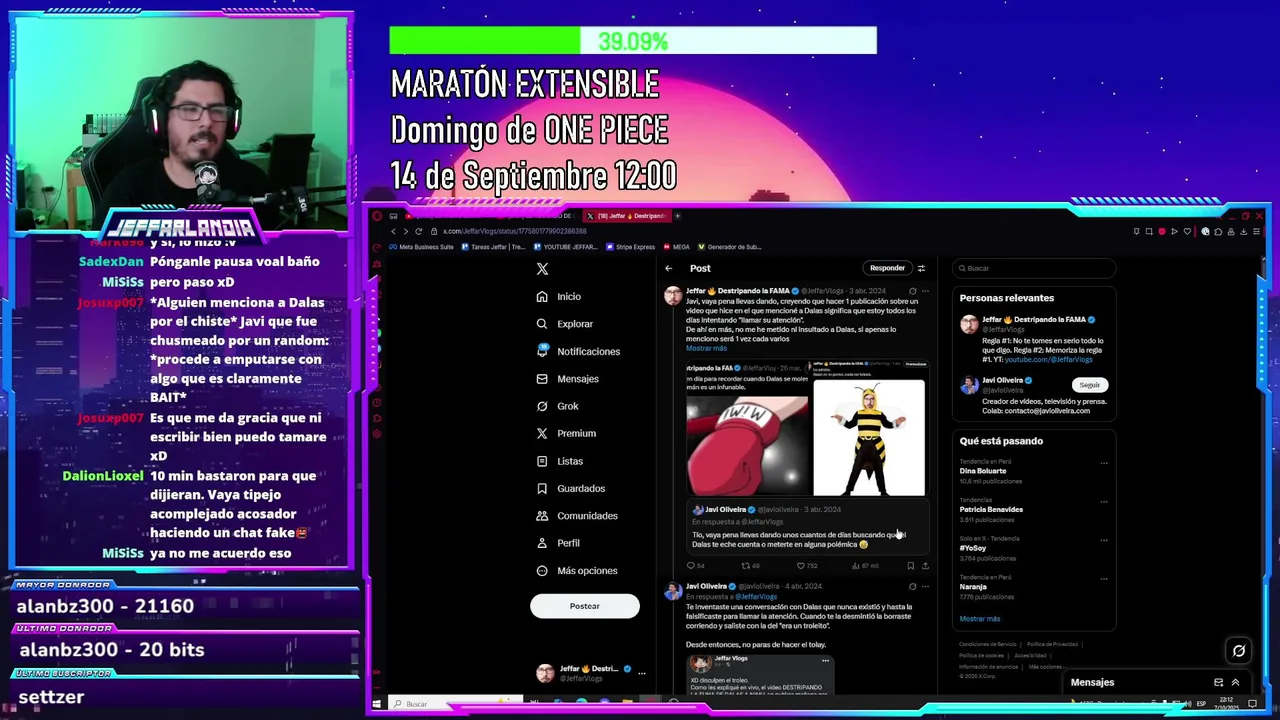Compose new message icon in Mensajes drawer
The image size is (1280, 720).
click(1218, 682)
